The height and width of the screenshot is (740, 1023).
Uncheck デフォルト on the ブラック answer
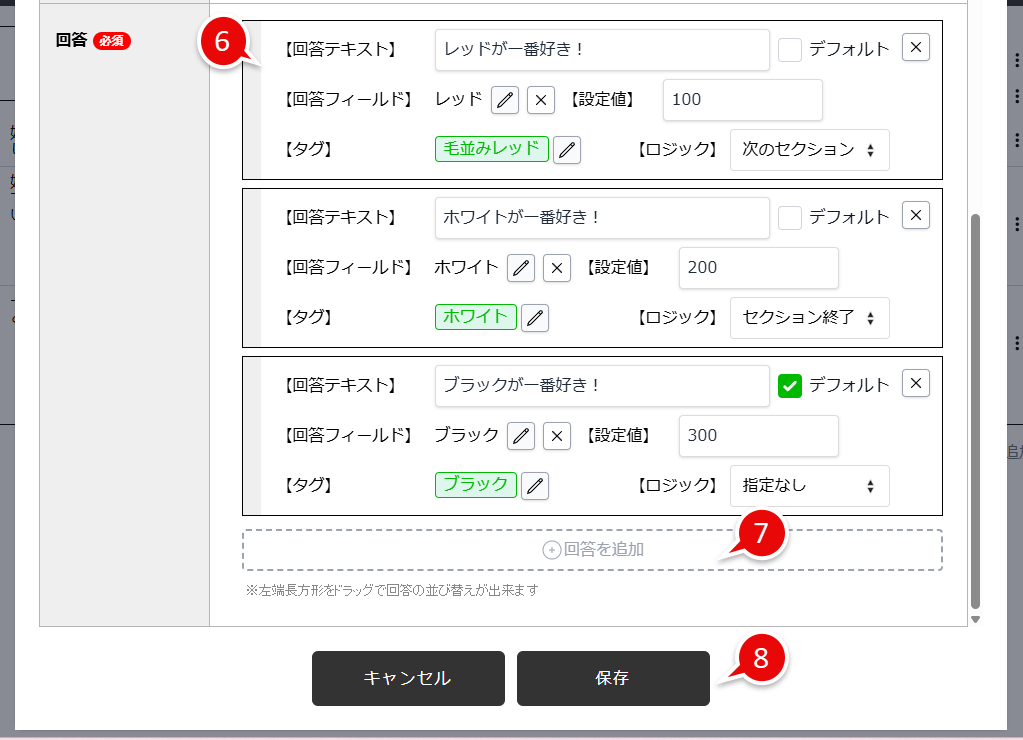coord(789,383)
